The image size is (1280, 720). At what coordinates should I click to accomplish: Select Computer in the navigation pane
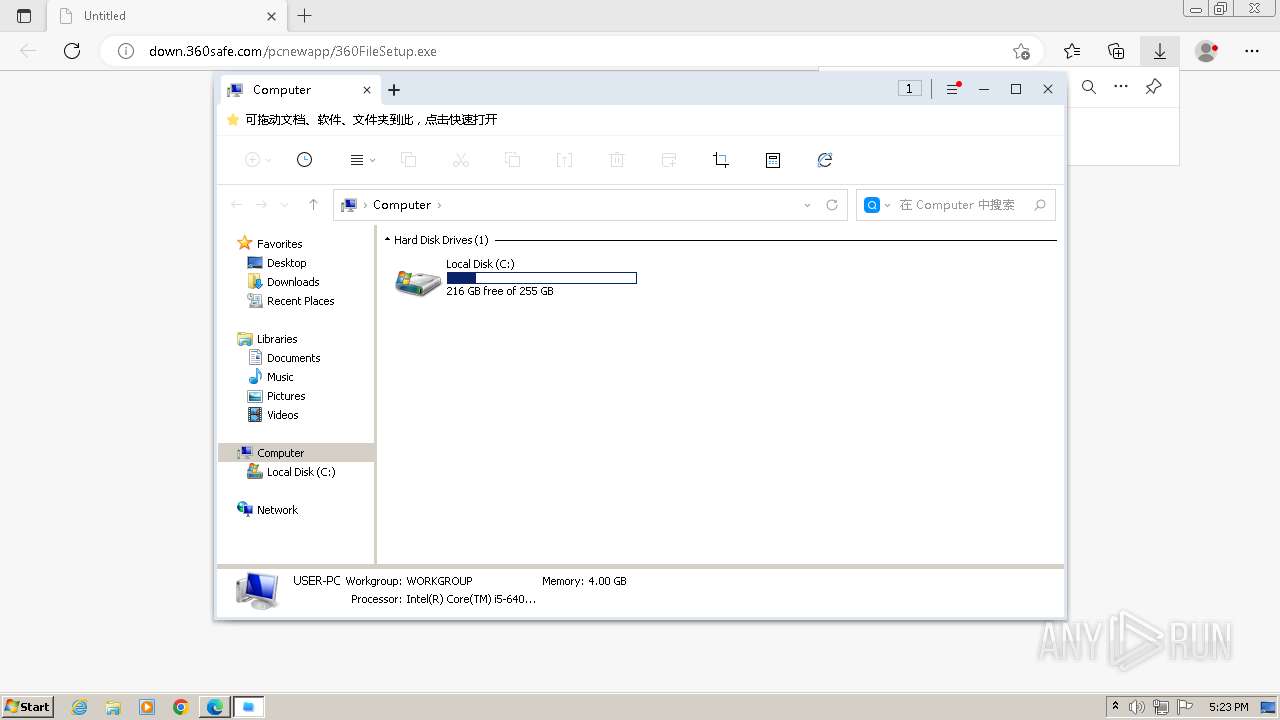pyautogui.click(x=296, y=453)
